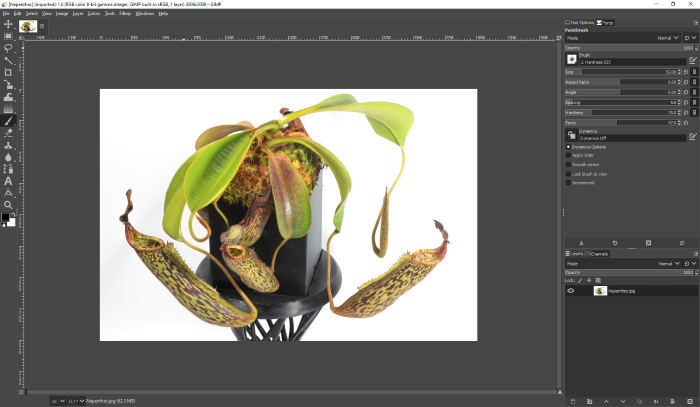Select the Free Select lasso tool

(8, 48)
